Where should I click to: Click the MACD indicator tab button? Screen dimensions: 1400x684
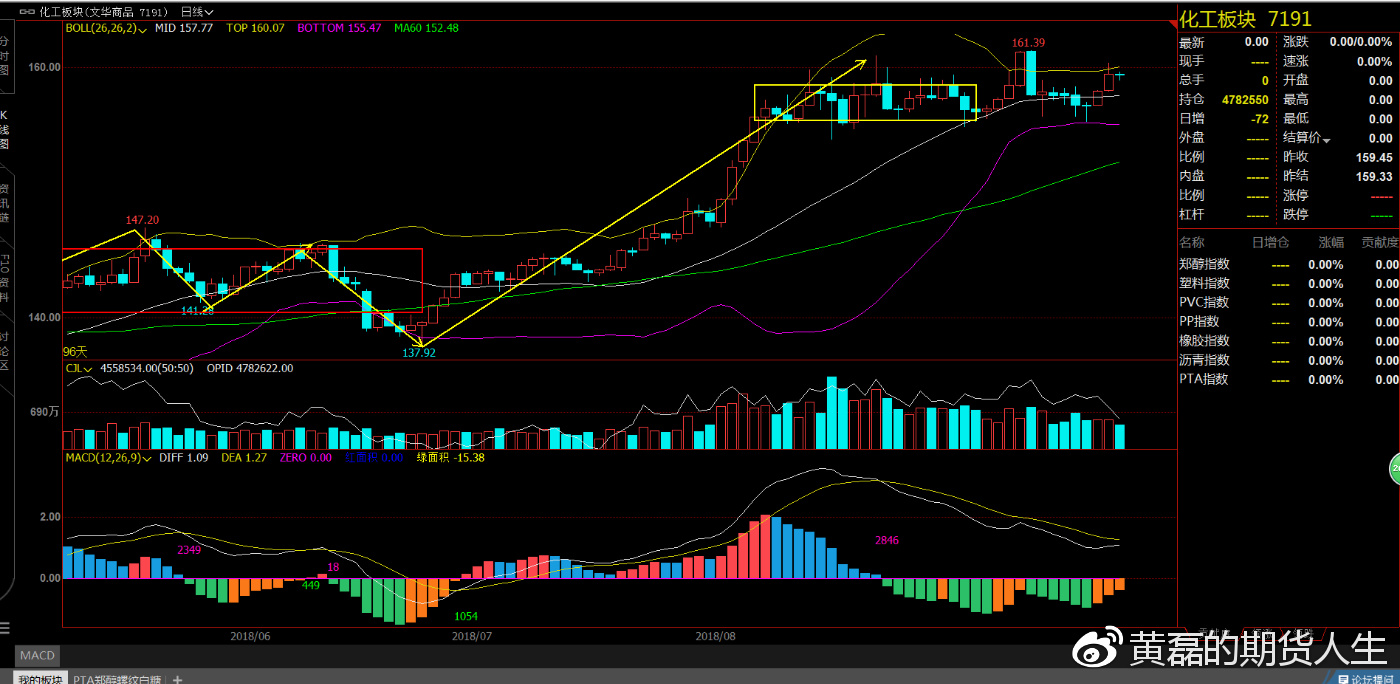point(37,656)
